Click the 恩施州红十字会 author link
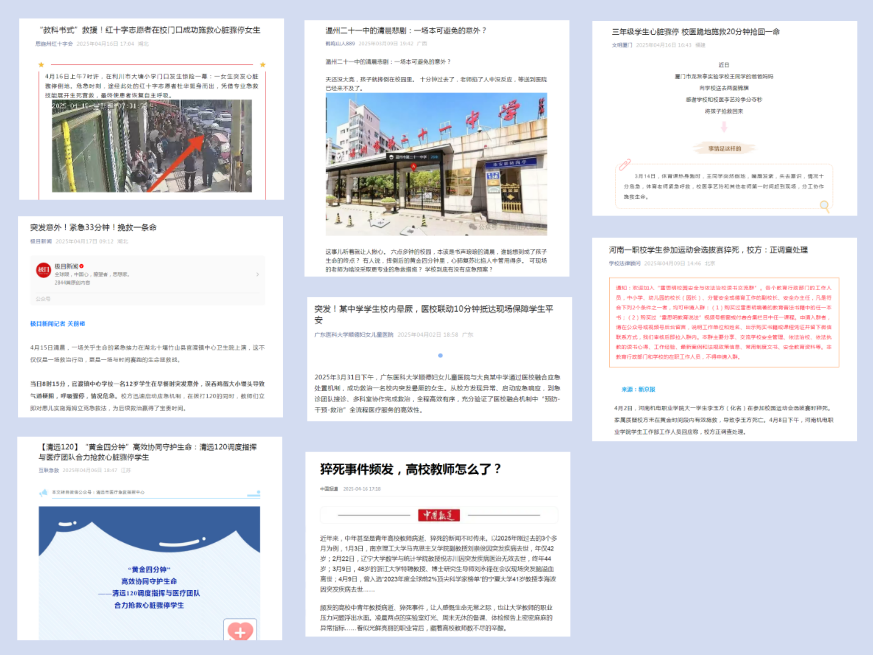 pos(55,44)
